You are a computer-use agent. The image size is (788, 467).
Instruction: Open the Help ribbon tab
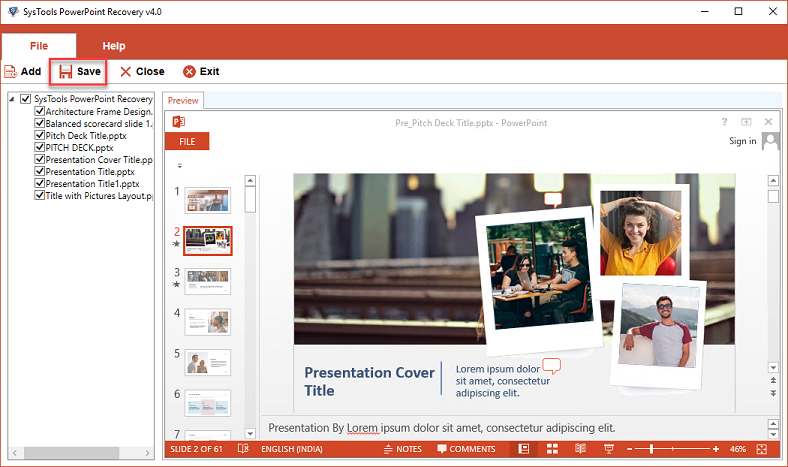114,46
